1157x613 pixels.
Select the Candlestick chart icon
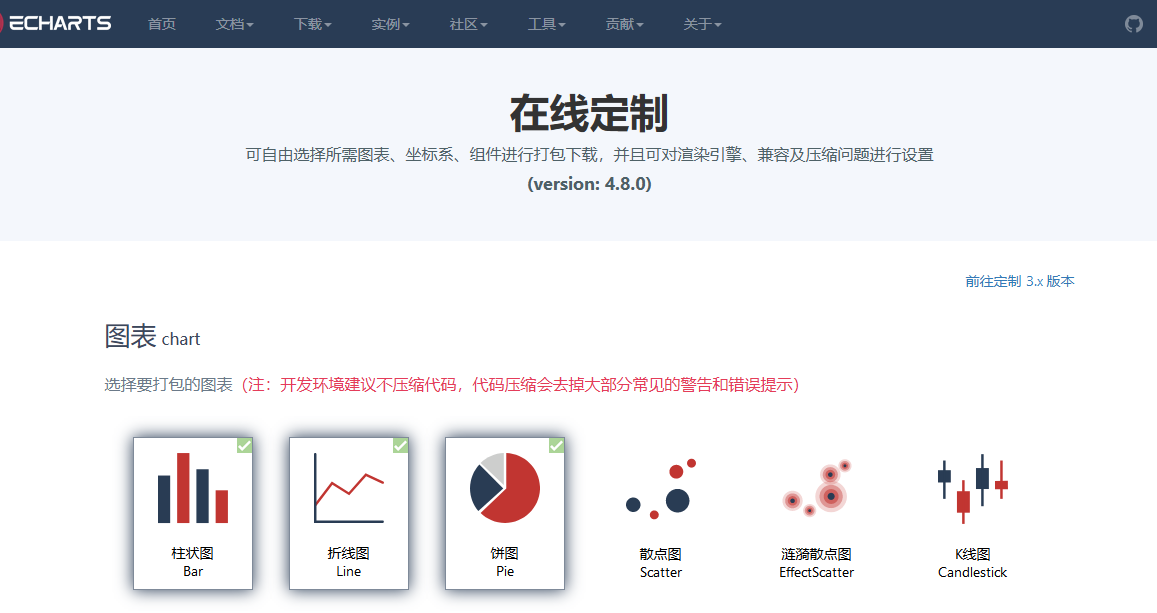973,488
